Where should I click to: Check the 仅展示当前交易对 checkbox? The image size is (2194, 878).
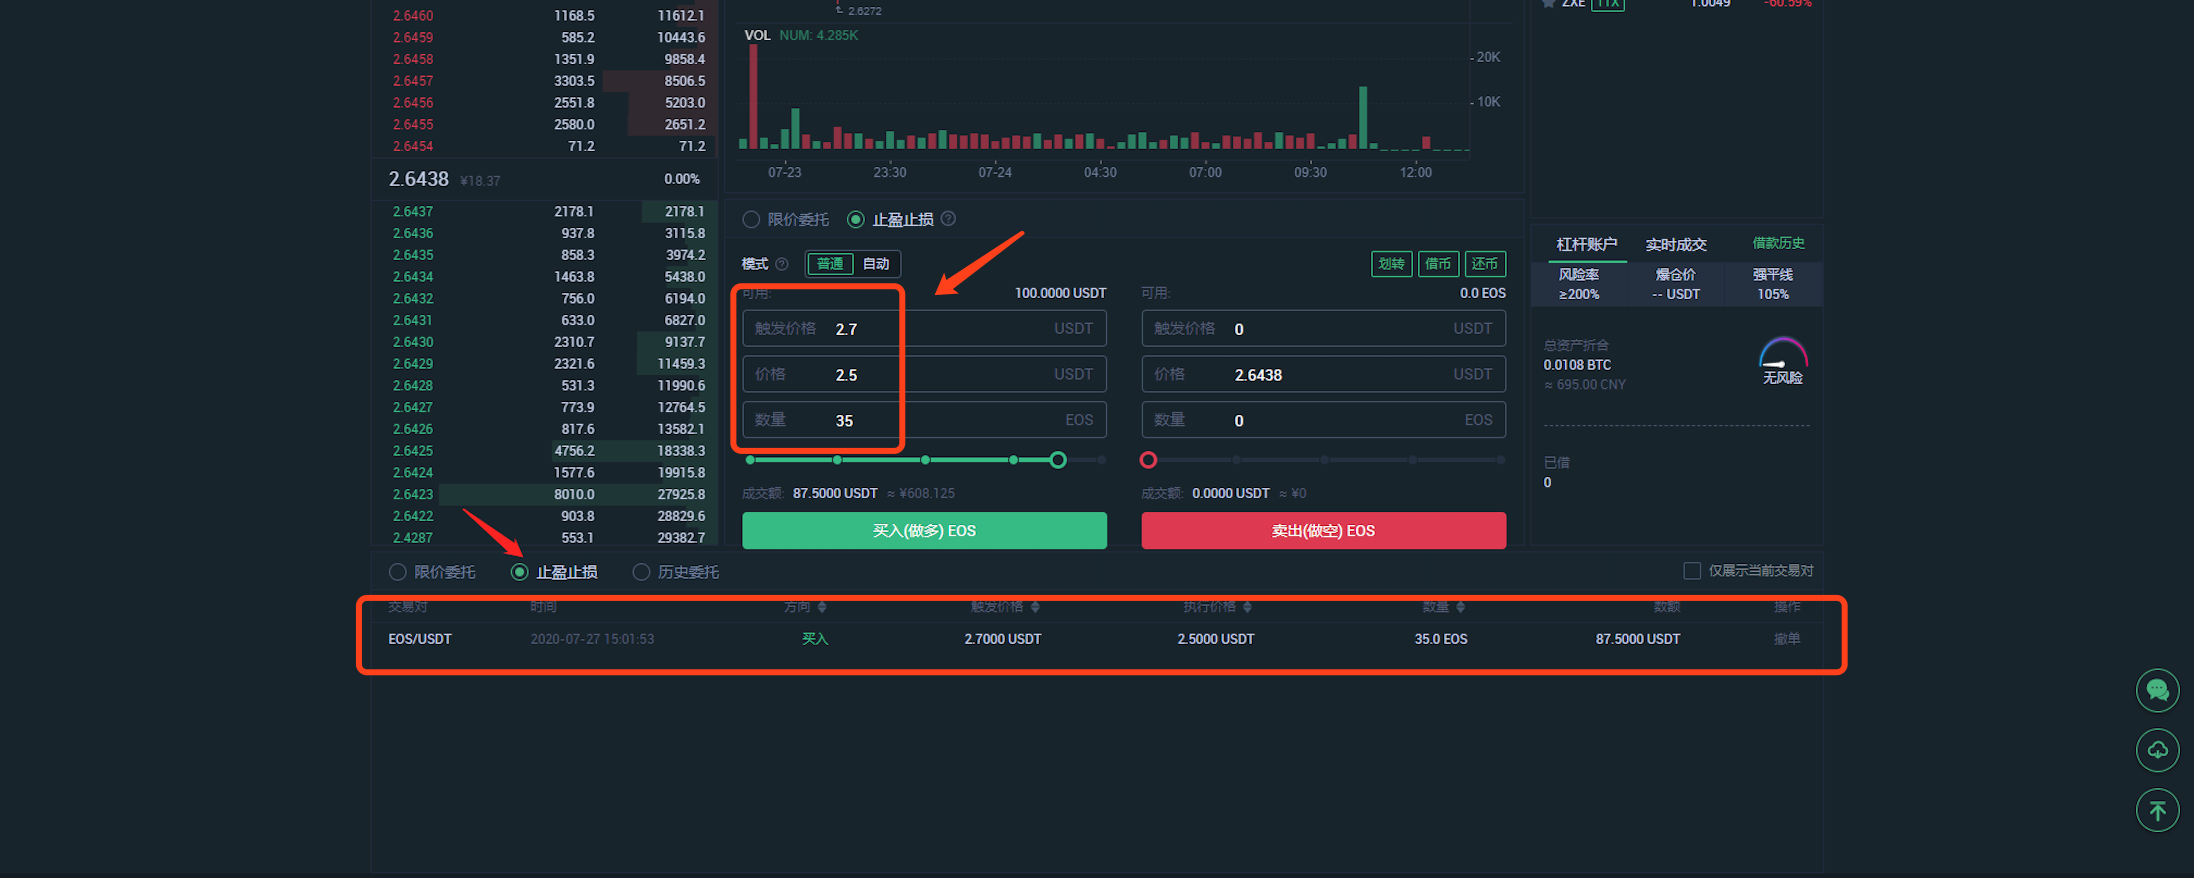pyautogui.click(x=1692, y=571)
